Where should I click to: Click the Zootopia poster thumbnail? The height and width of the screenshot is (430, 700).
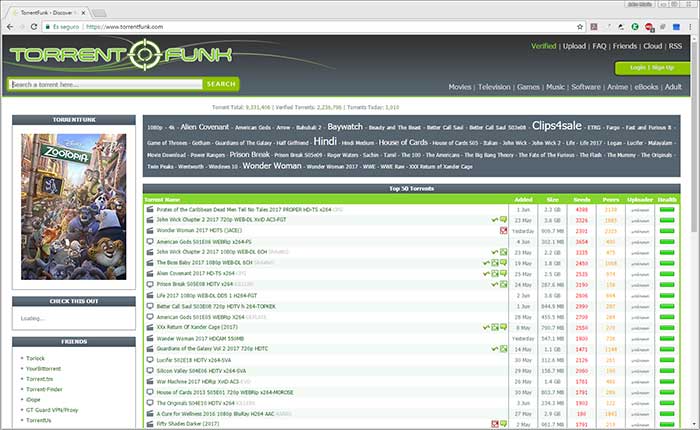(x=74, y=207)
